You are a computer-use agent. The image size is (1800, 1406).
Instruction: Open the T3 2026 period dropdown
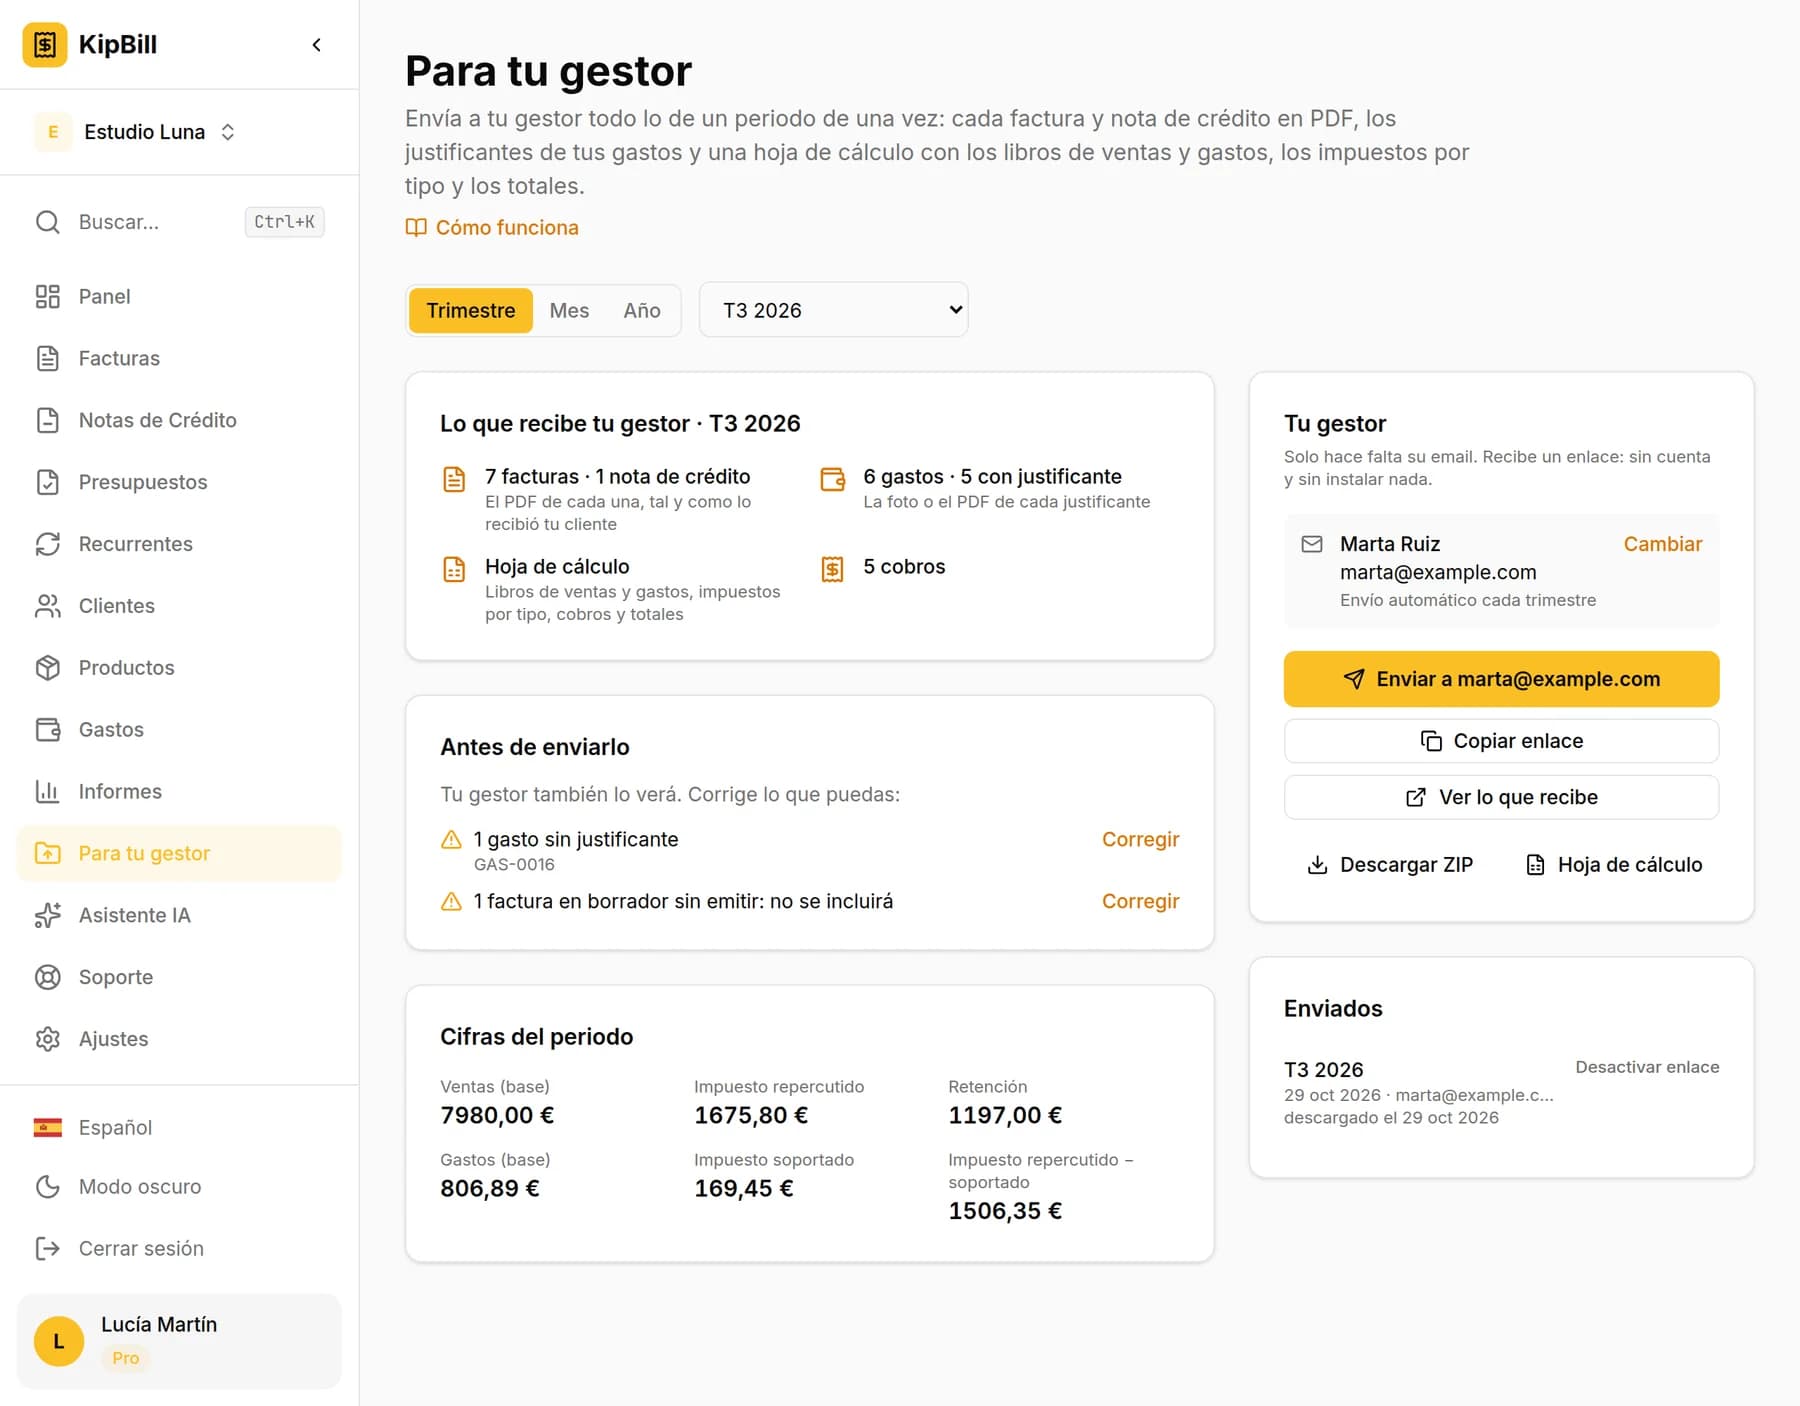coord(833,310)
